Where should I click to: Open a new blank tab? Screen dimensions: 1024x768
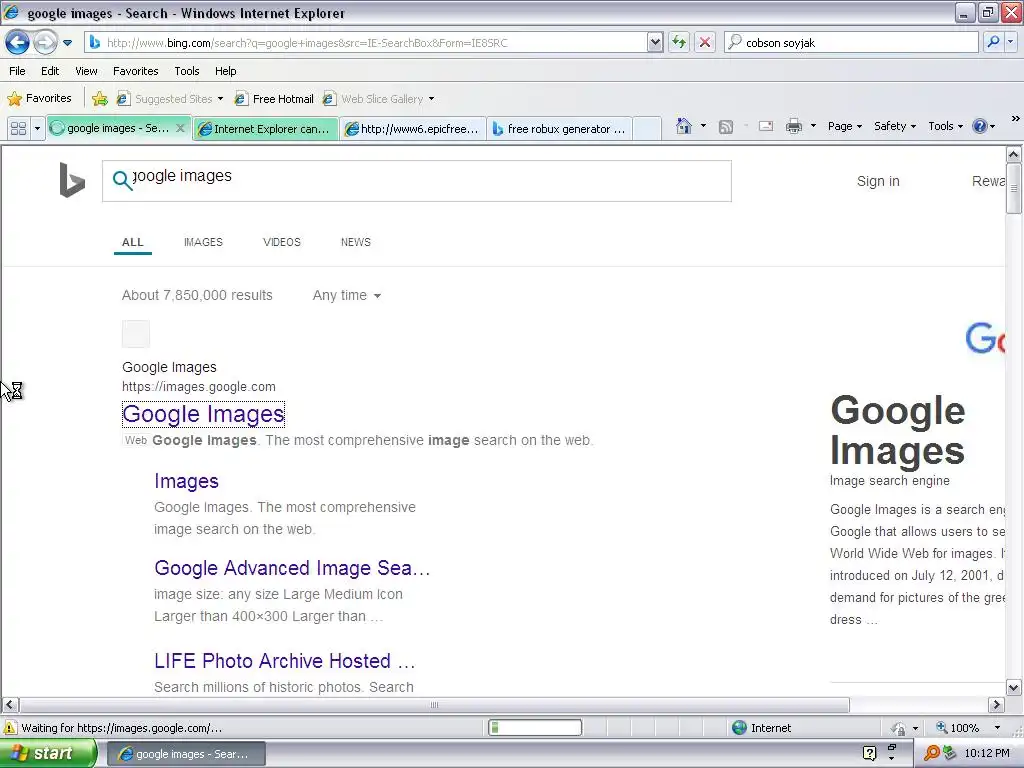coord(647,129)
